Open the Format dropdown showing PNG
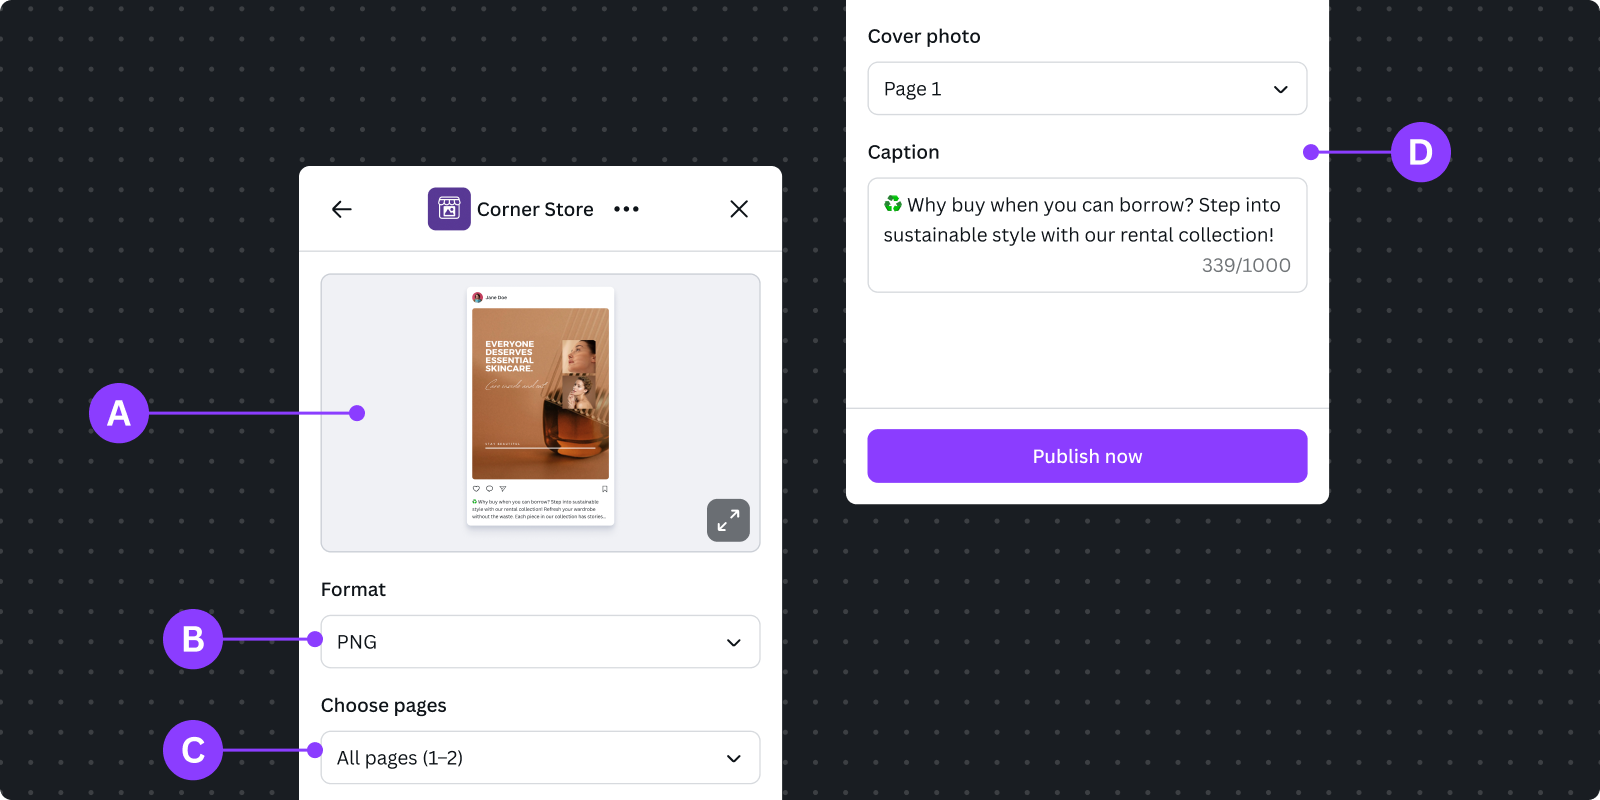The width and height of the screenshot is (1600, 800). click(x=540, y=642)
